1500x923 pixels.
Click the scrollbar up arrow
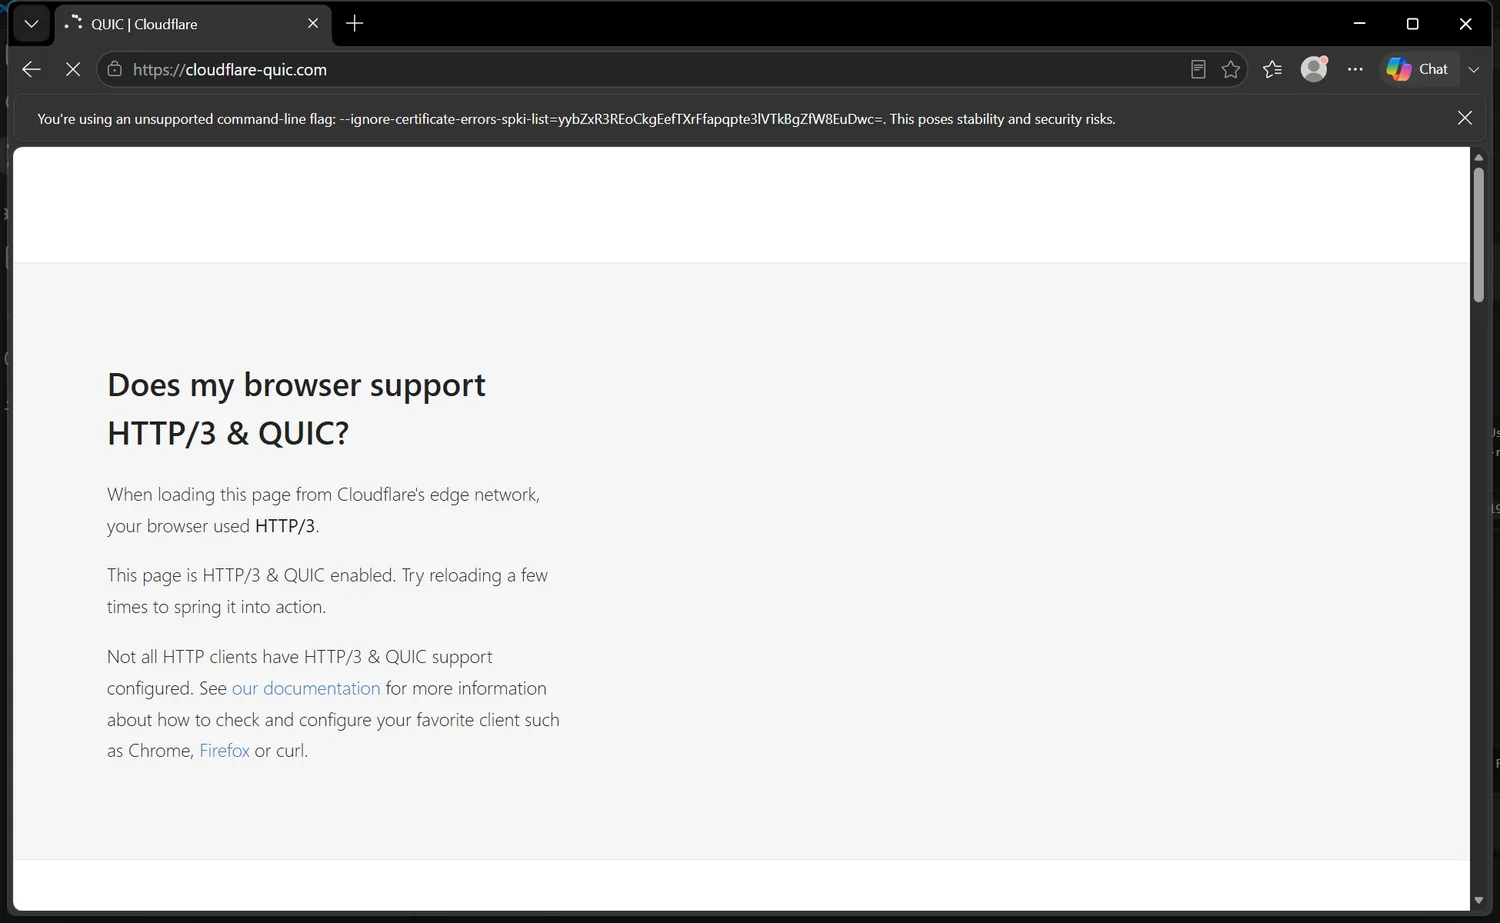point(1478,157)
